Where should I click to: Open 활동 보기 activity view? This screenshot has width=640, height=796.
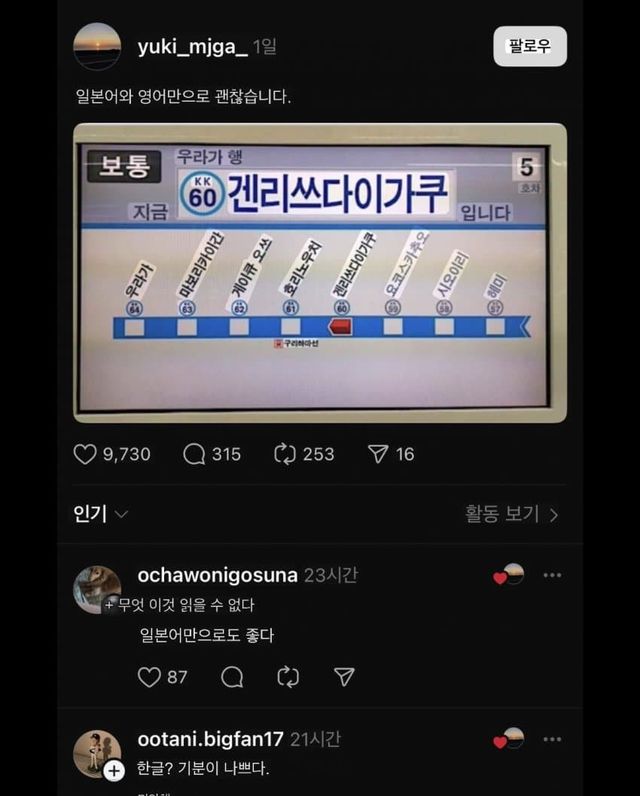click(512, 514)
